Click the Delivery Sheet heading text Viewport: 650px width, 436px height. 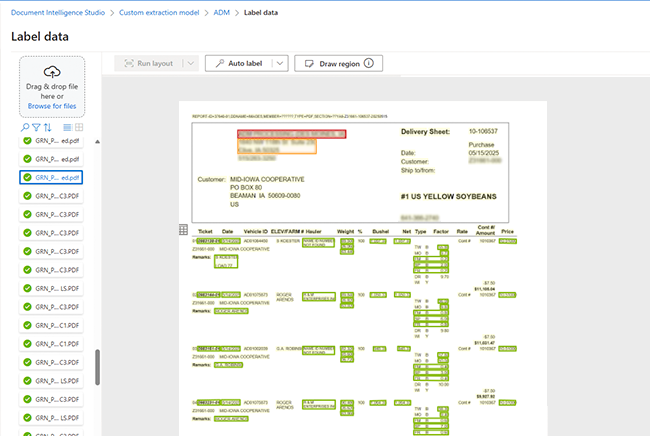click(x=425, y=132)
